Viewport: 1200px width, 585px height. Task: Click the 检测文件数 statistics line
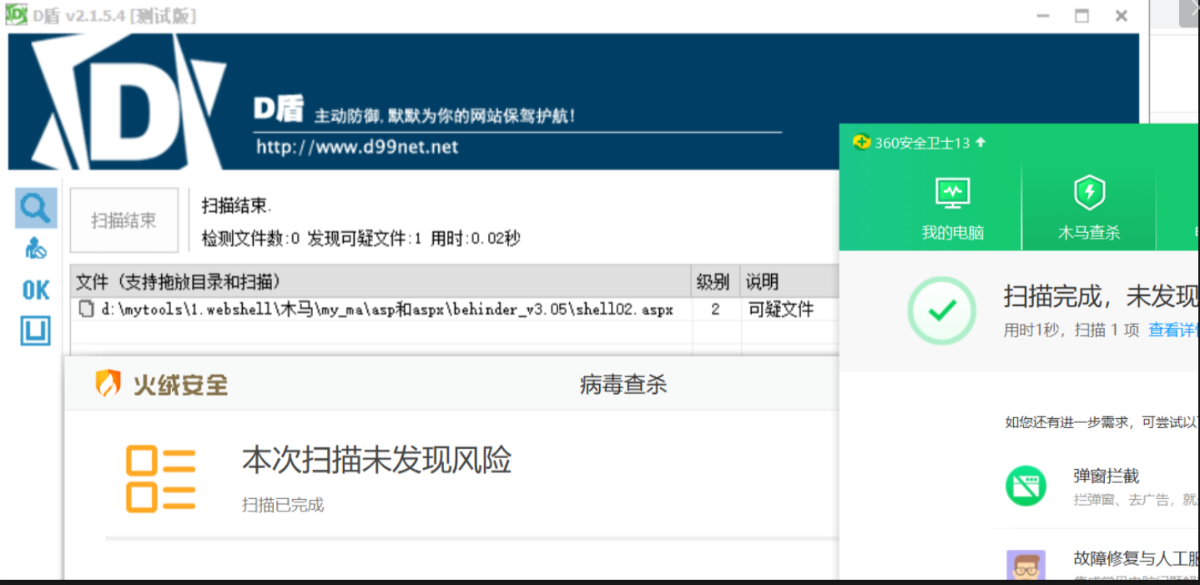pyautogui.click(x=361, y=239)
